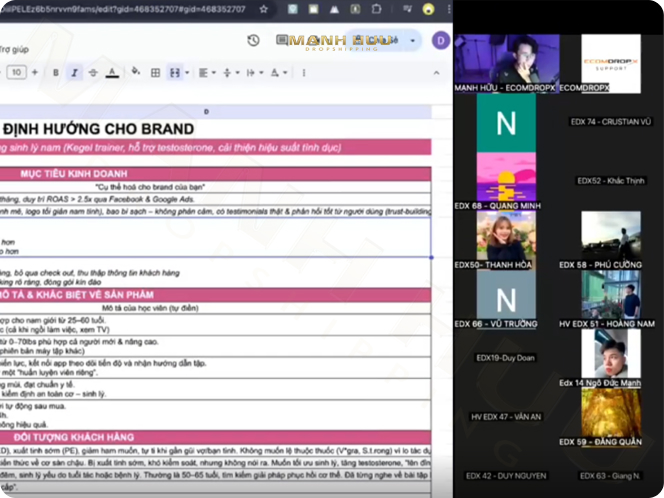Expand the horizontal align dropdown
The width and height of the screenshot is (664, 498).
(x=206, y=73)
